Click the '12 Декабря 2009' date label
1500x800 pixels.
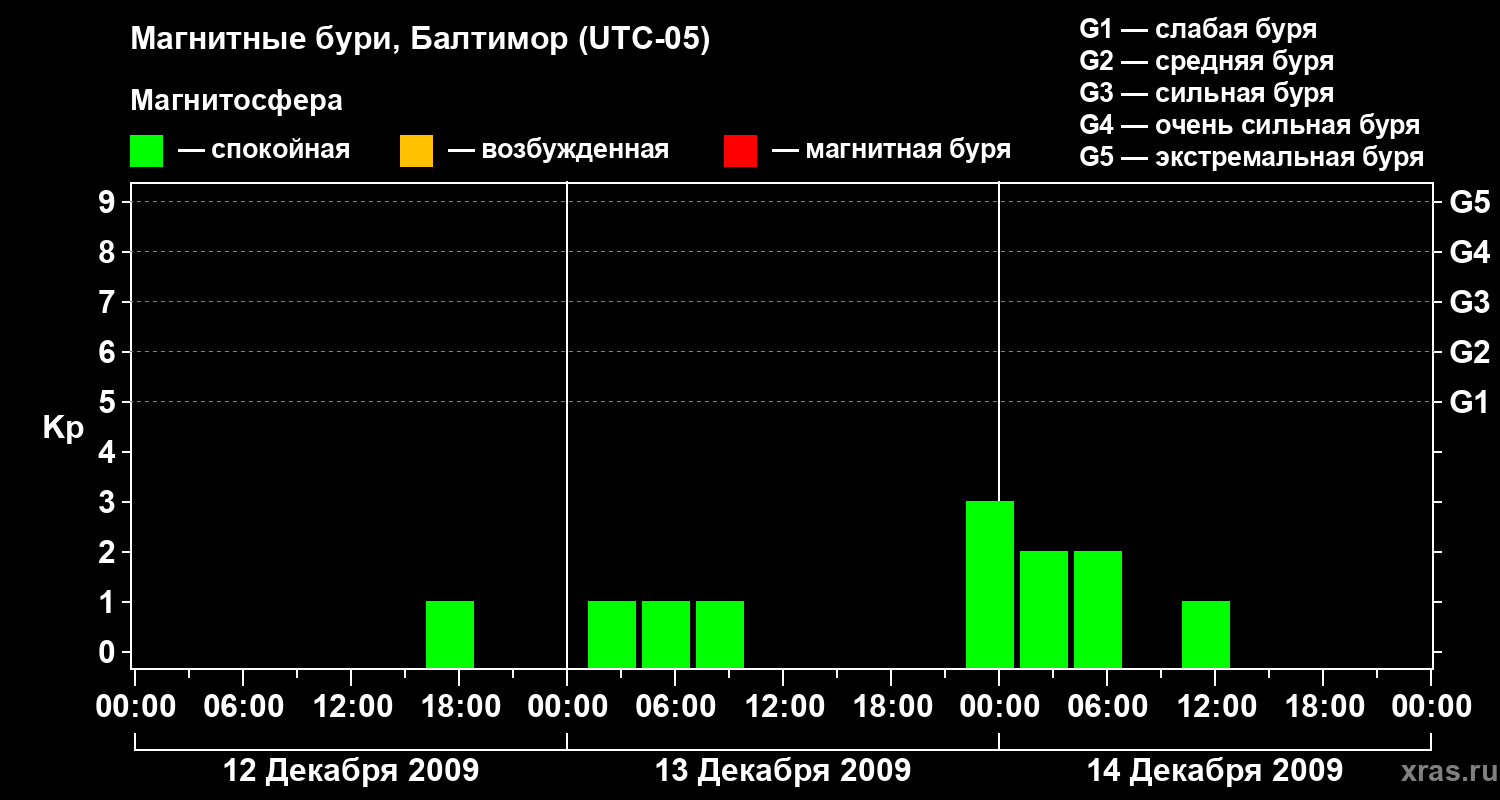(351, 771)
